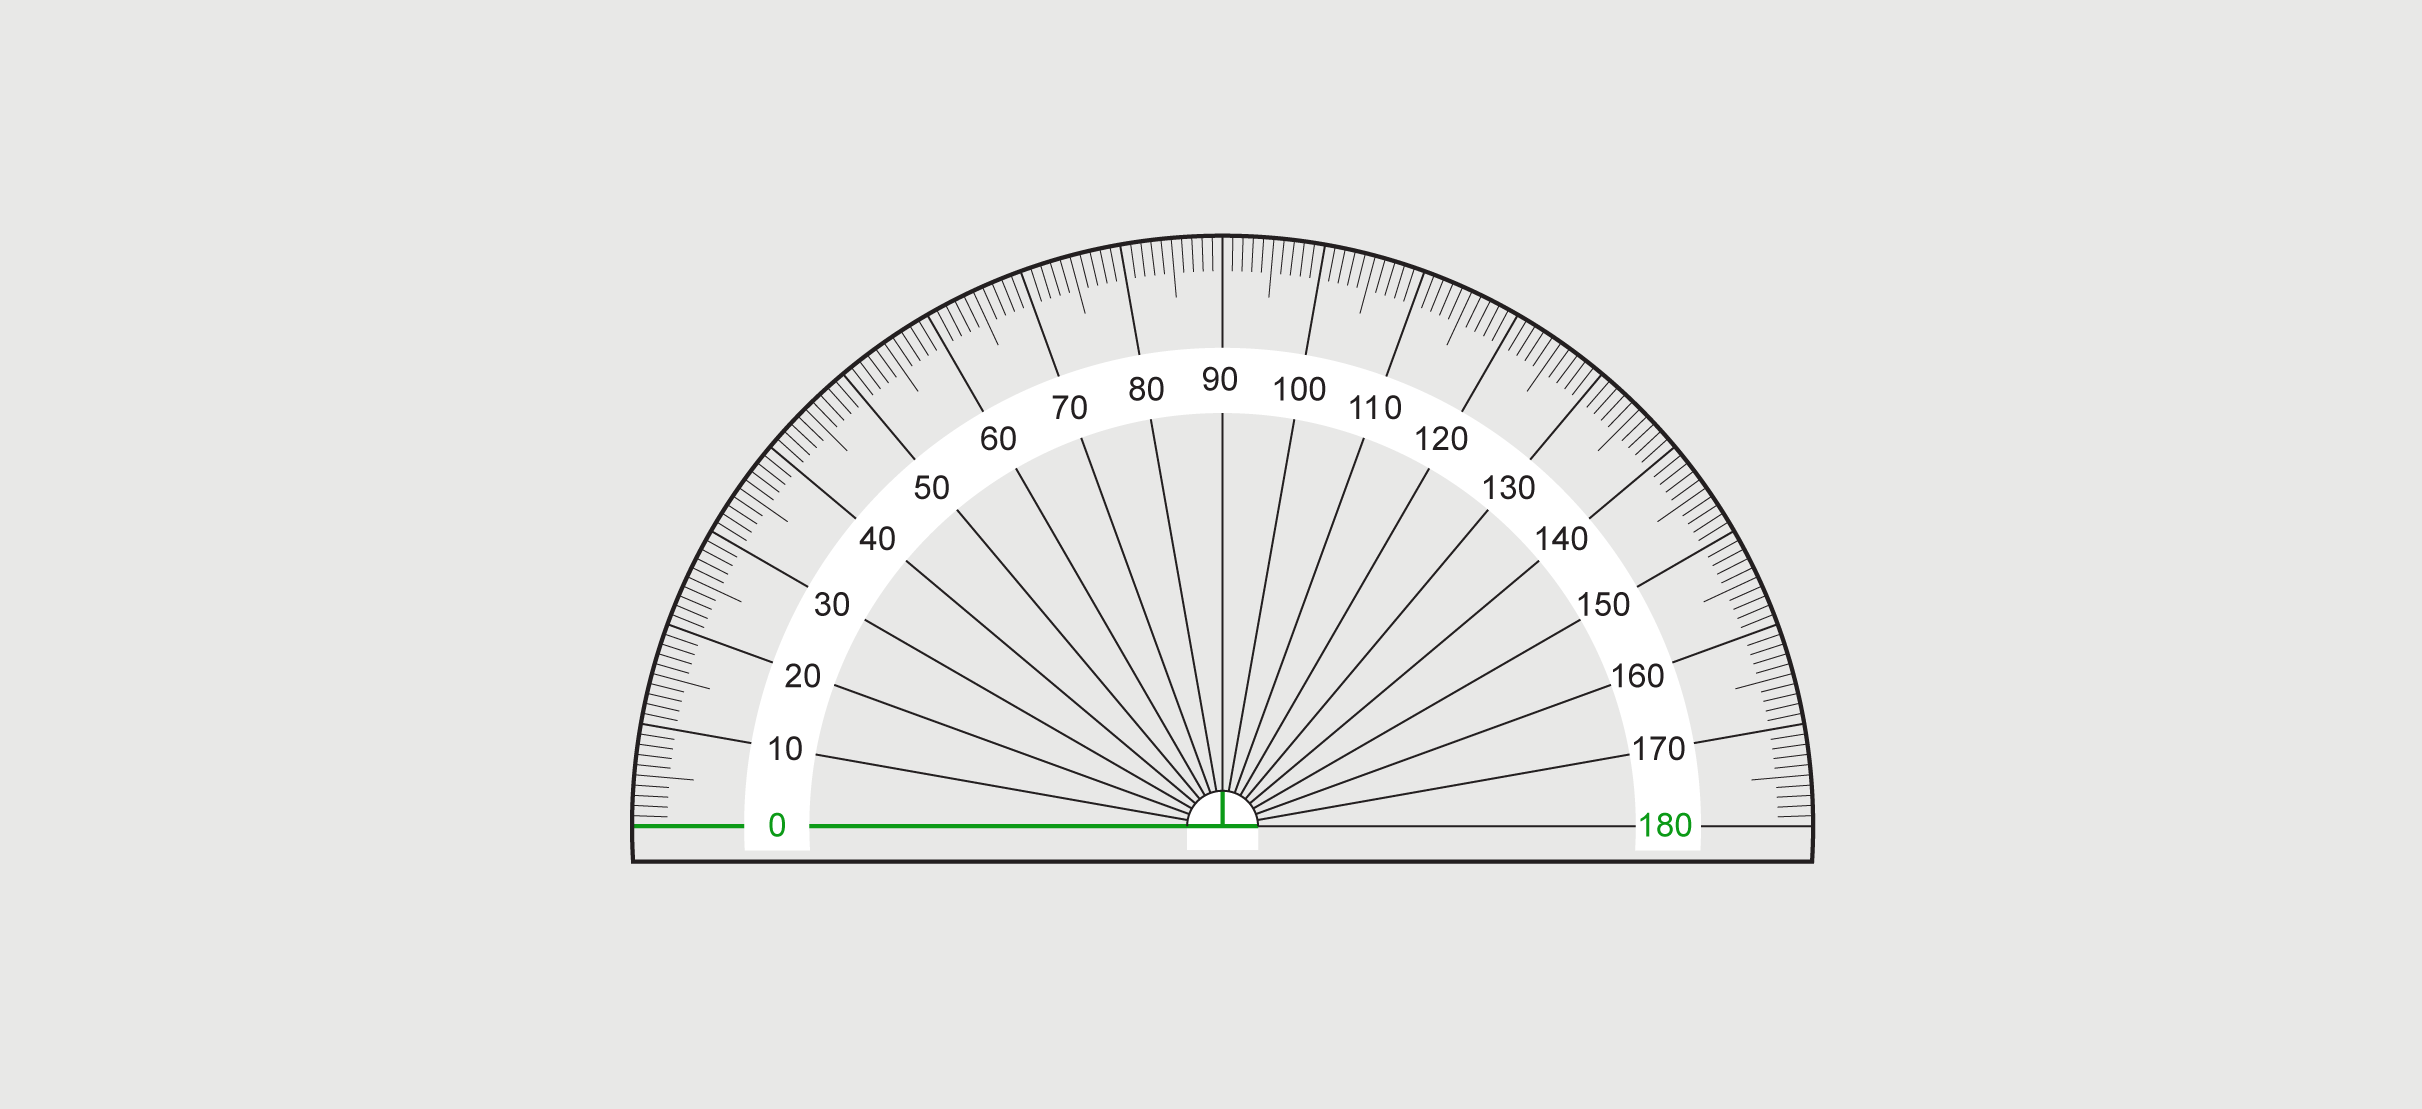Click the 150 degree label
Viewport: 2422px width, 1109px height.
pyautogui.click(x=1604, y=604)
